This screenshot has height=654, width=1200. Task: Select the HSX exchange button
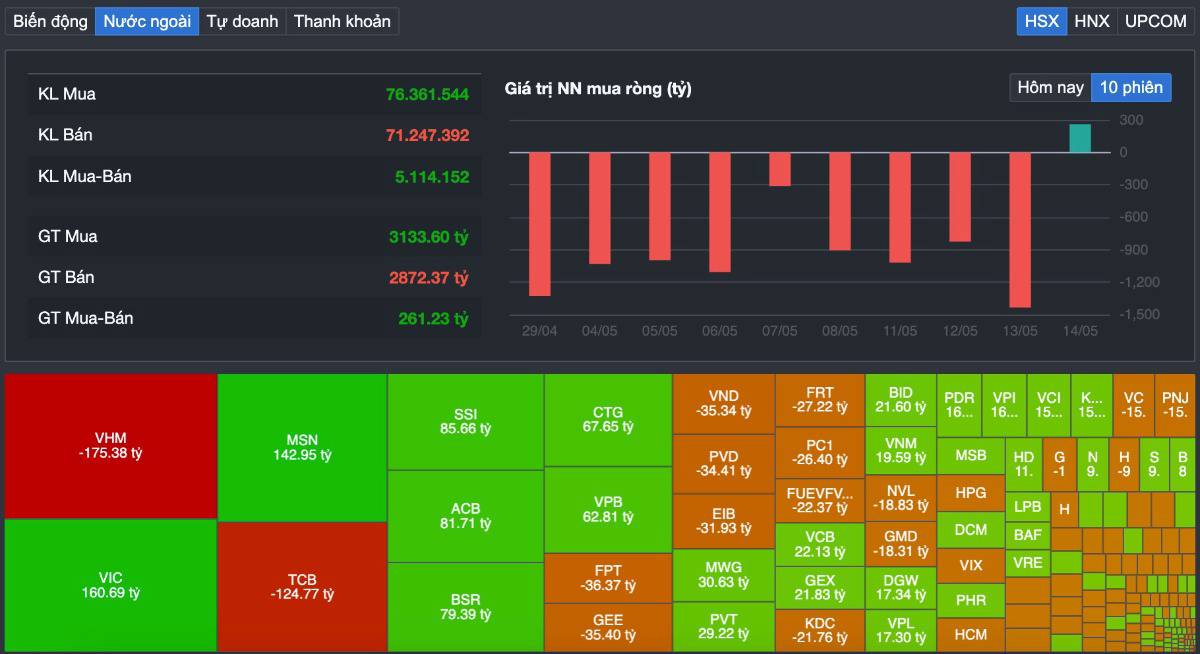click(1042, 21)
